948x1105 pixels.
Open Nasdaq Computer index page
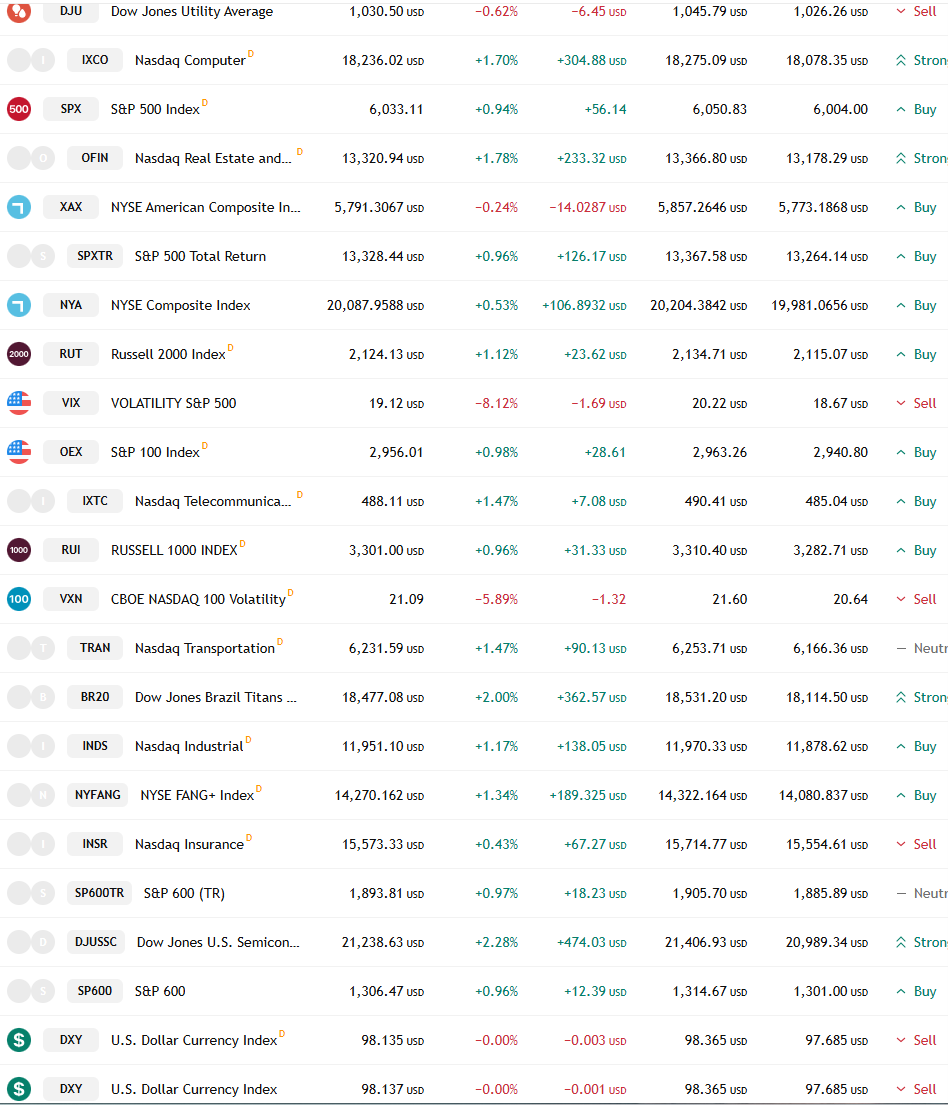pos(190,61)
